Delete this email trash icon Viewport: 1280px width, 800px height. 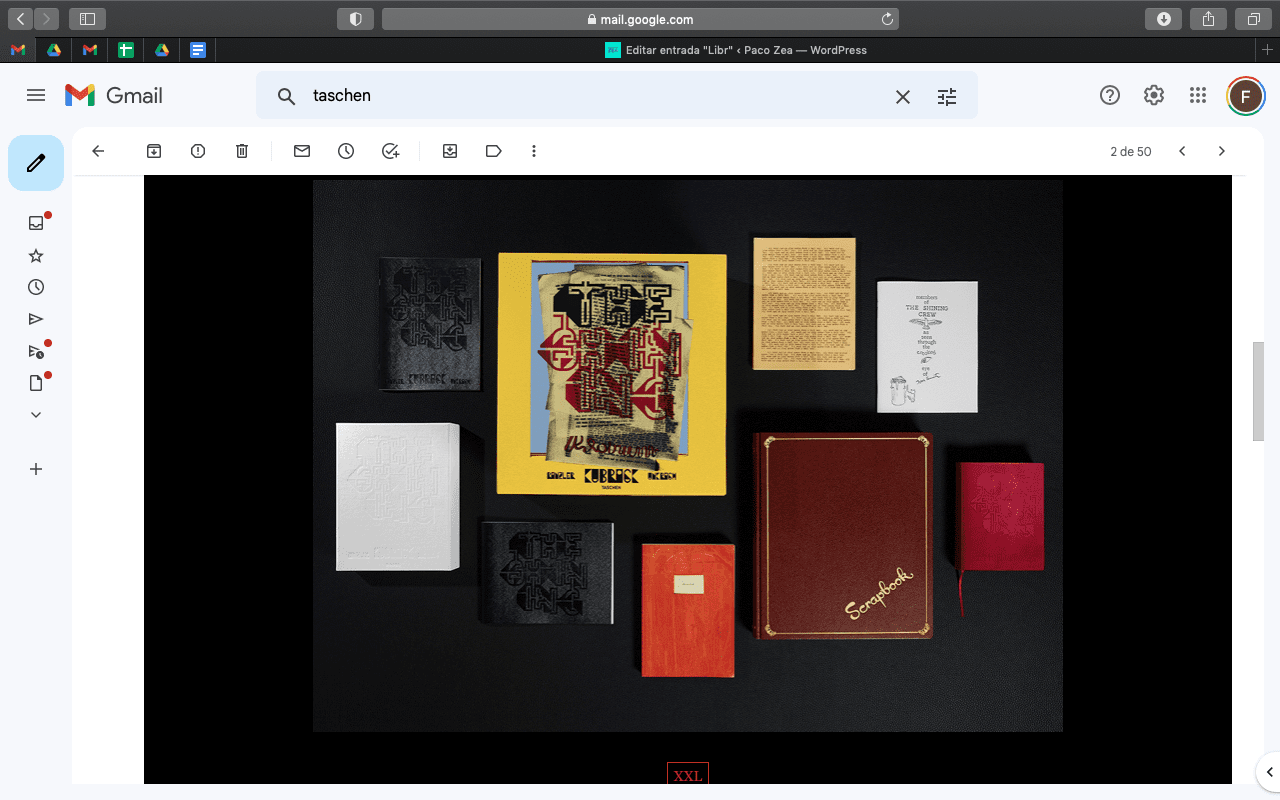tap(242, 151)
